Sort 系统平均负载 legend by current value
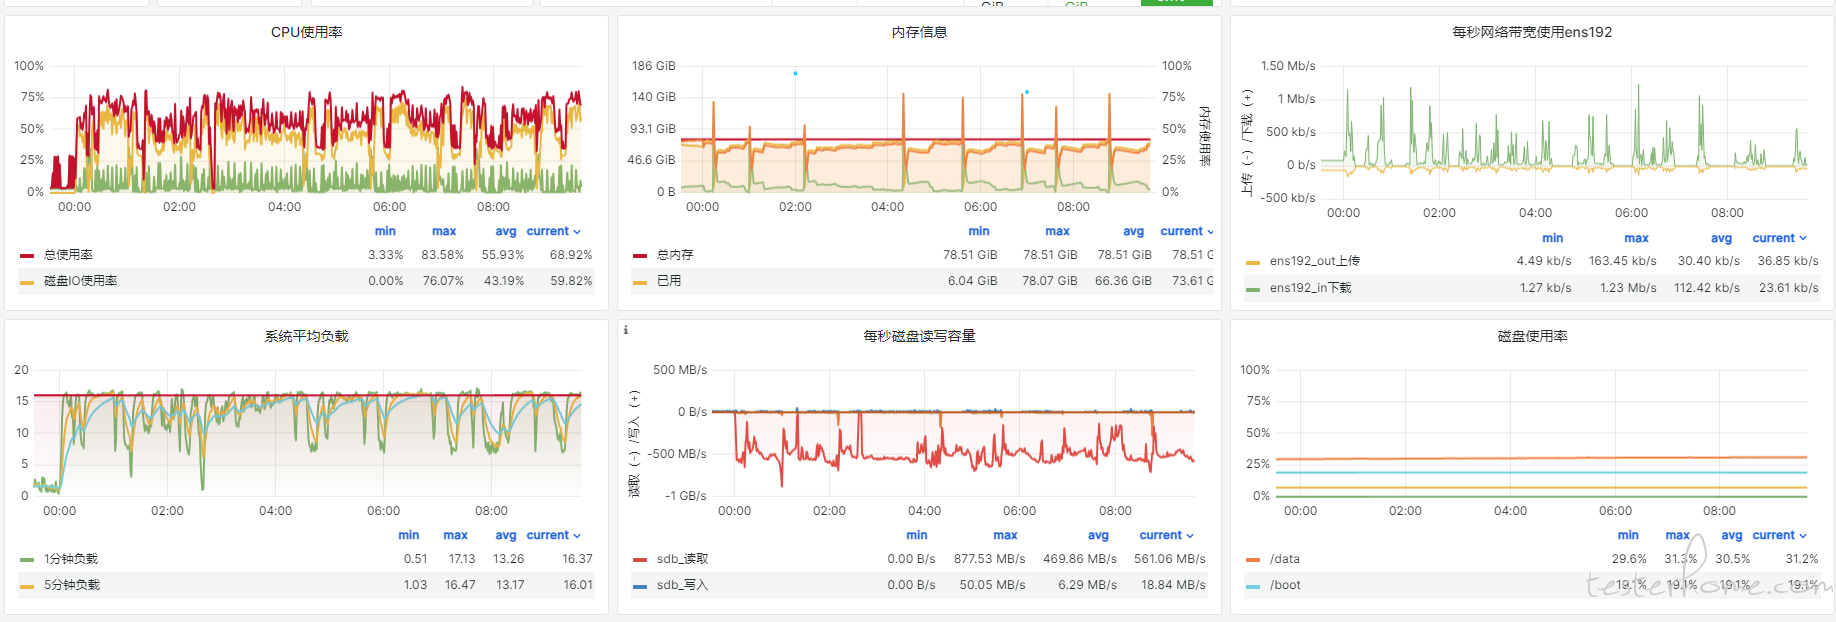The image size is (1836, 622). tap(553, 535)
